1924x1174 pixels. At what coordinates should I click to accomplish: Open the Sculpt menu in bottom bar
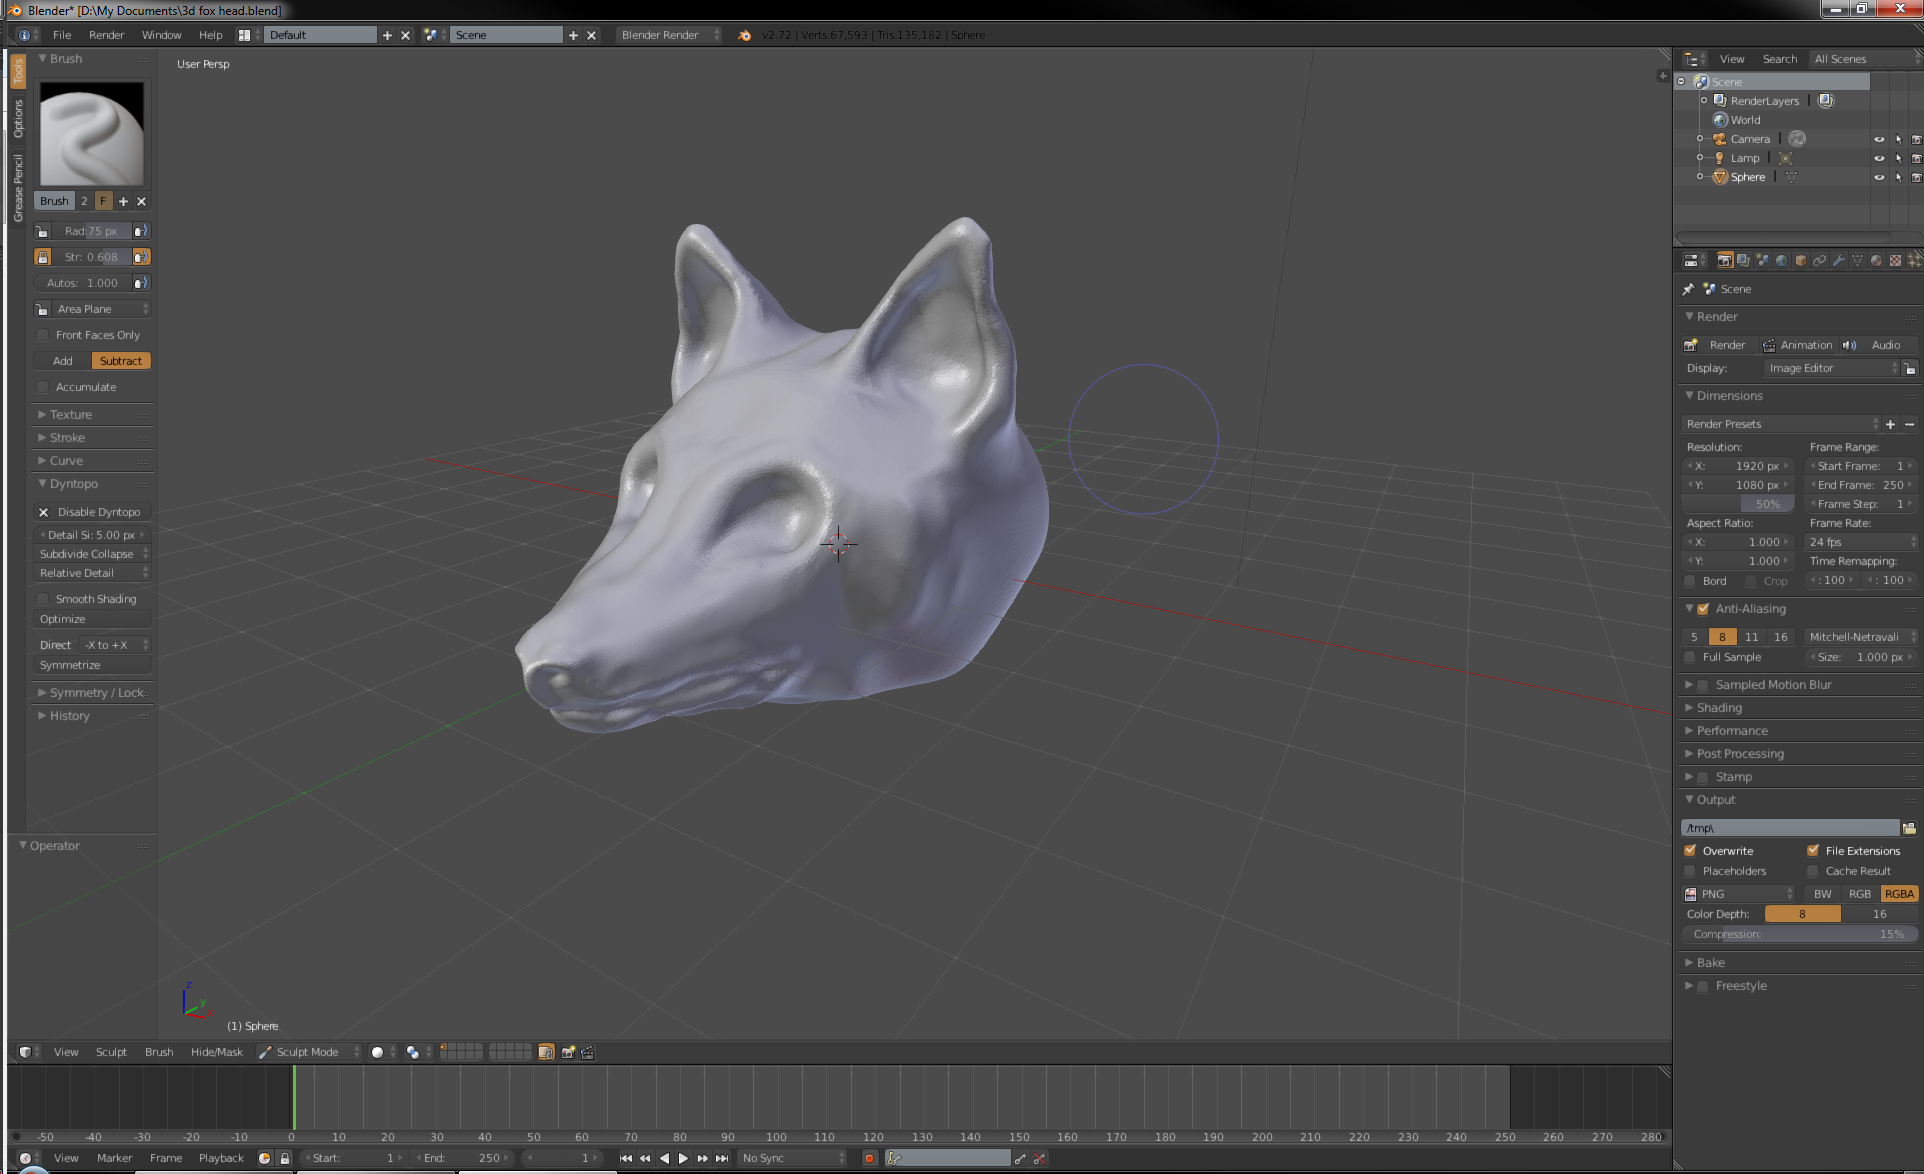tap(110, 1052)
